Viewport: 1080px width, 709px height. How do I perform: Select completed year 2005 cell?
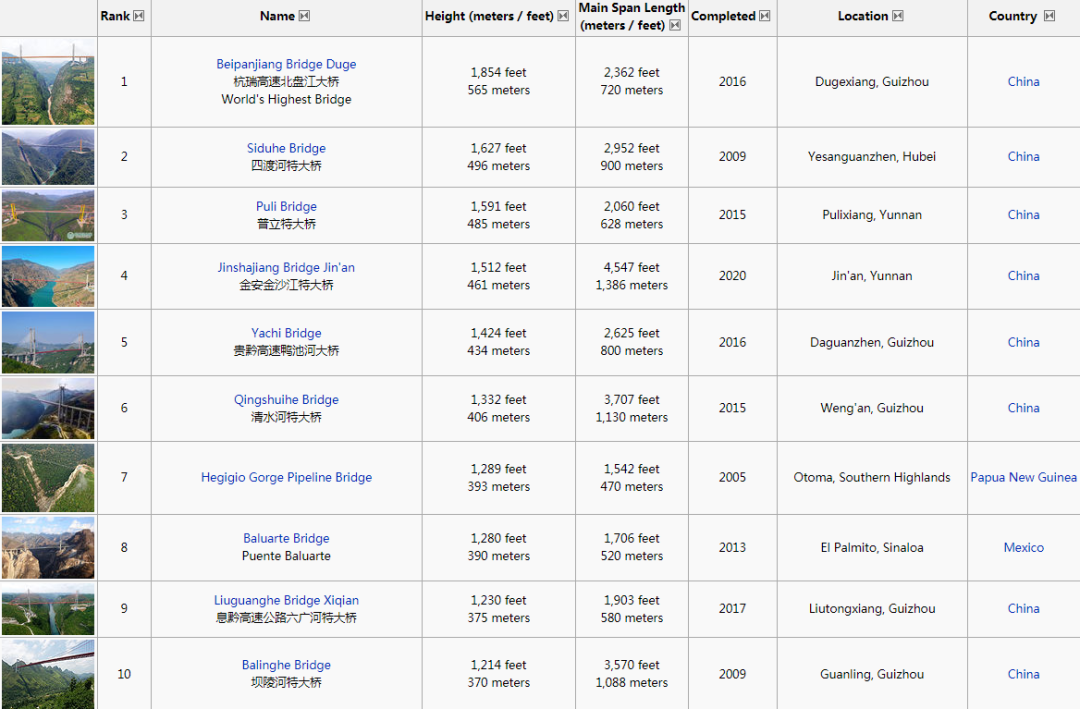732,477
